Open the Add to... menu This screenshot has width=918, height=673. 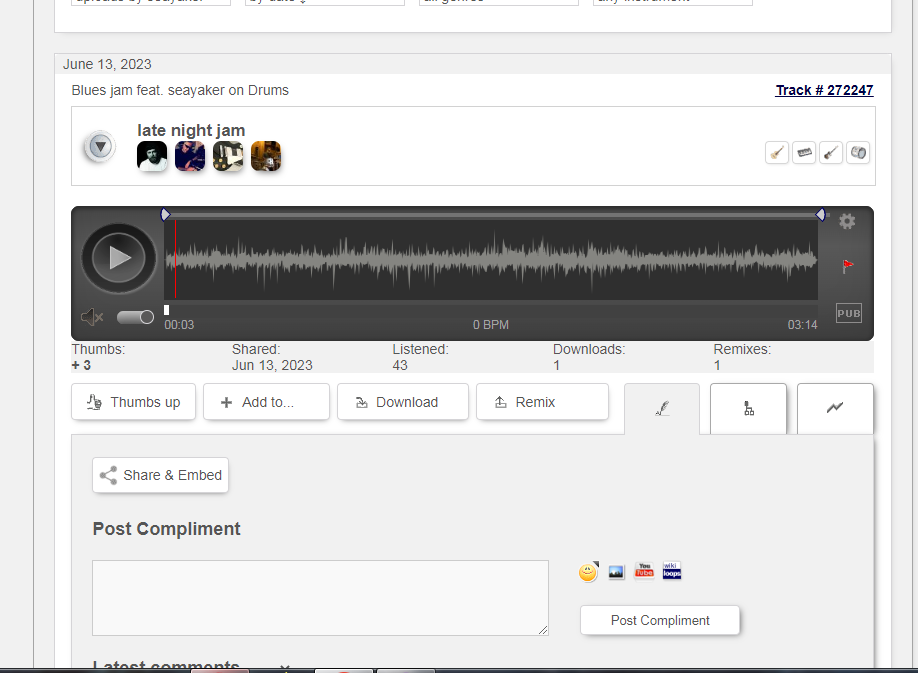[266, 402]
